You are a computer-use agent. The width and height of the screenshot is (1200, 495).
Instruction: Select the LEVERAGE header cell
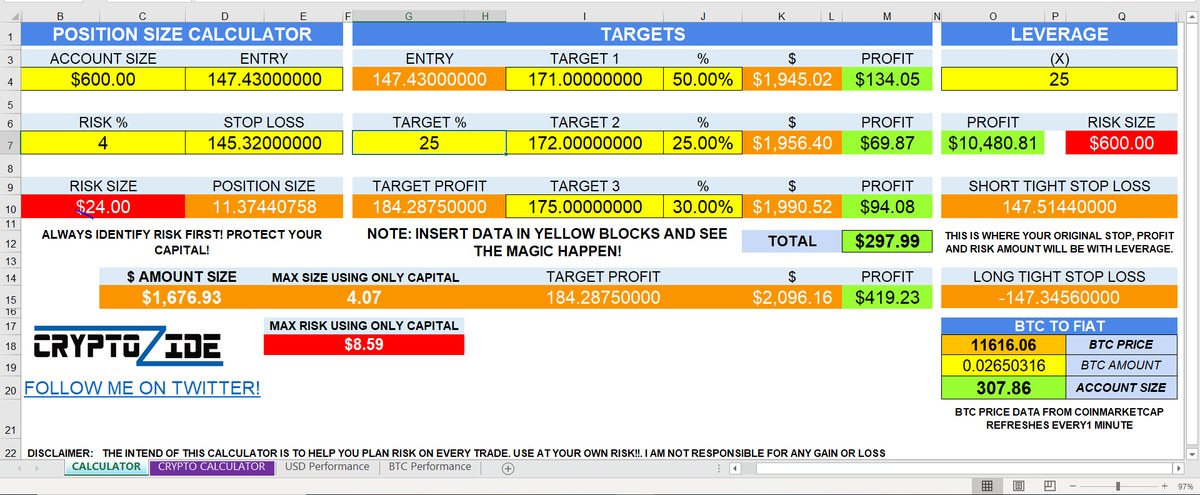coord(1059,34)
